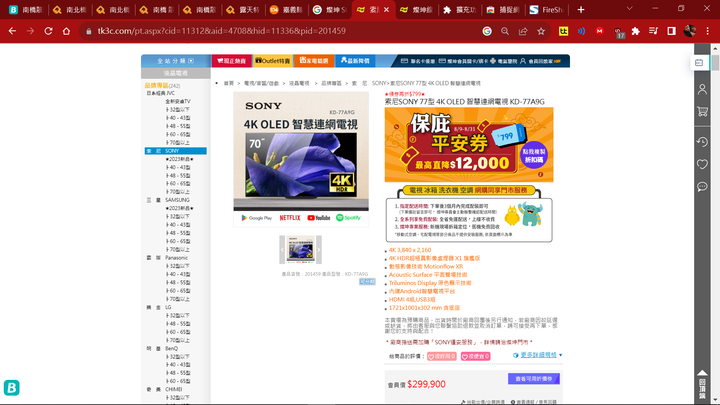
Task: Share this page via share icon
Action: coord(523,31)
